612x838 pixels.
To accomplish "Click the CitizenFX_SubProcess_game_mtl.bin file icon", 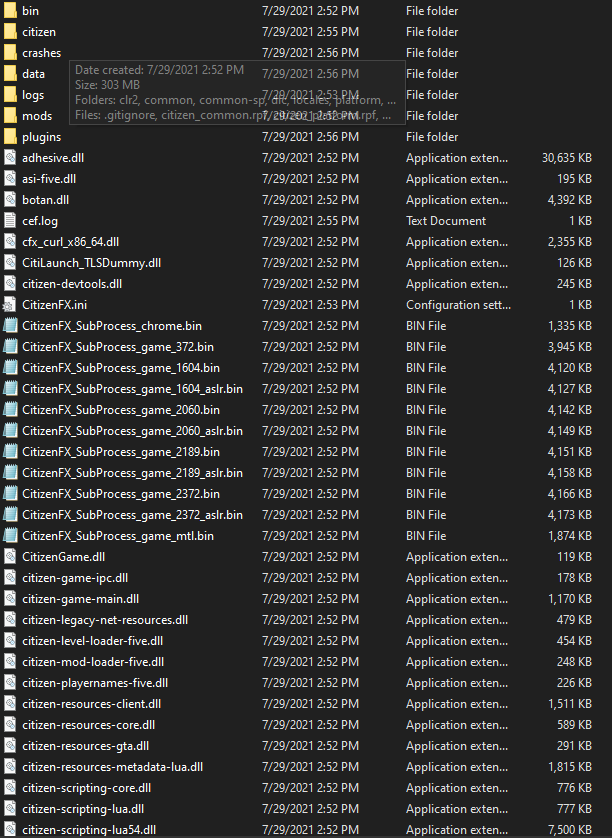I will click(10, 536).
